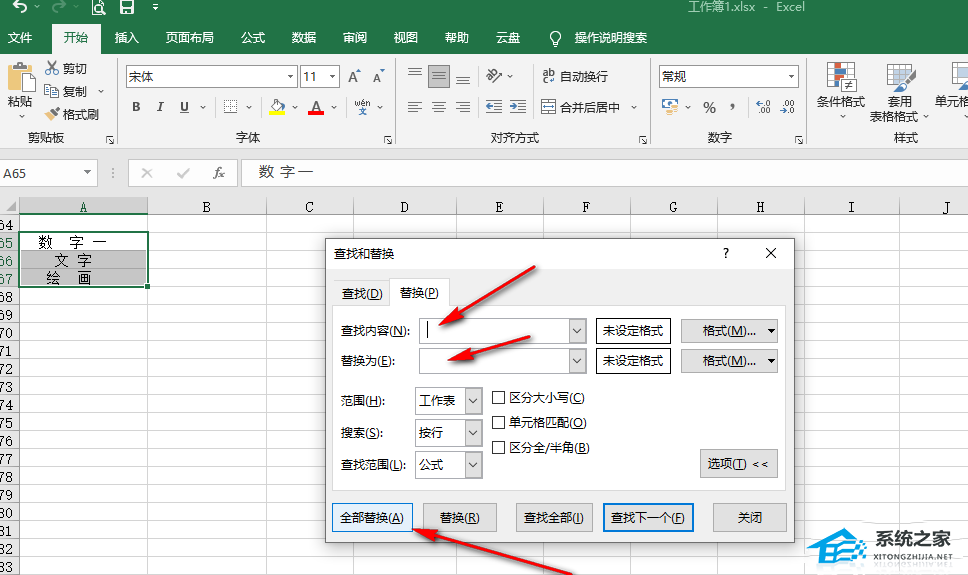The image size is (968, 575).
Task: Increase font size with the large A icon
Action: point(354,77)
